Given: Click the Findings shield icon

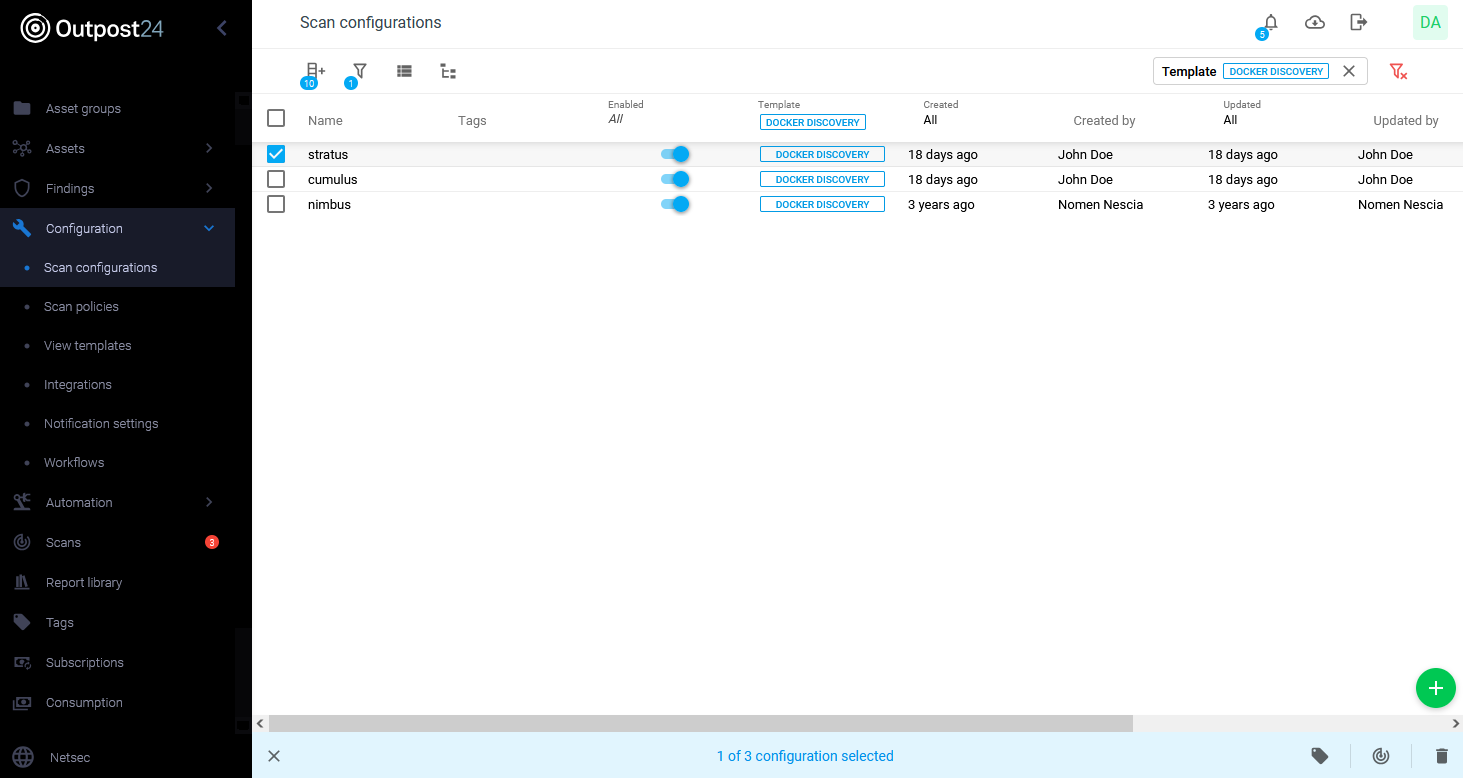Looking at the screenshot, I should (22, 188).
